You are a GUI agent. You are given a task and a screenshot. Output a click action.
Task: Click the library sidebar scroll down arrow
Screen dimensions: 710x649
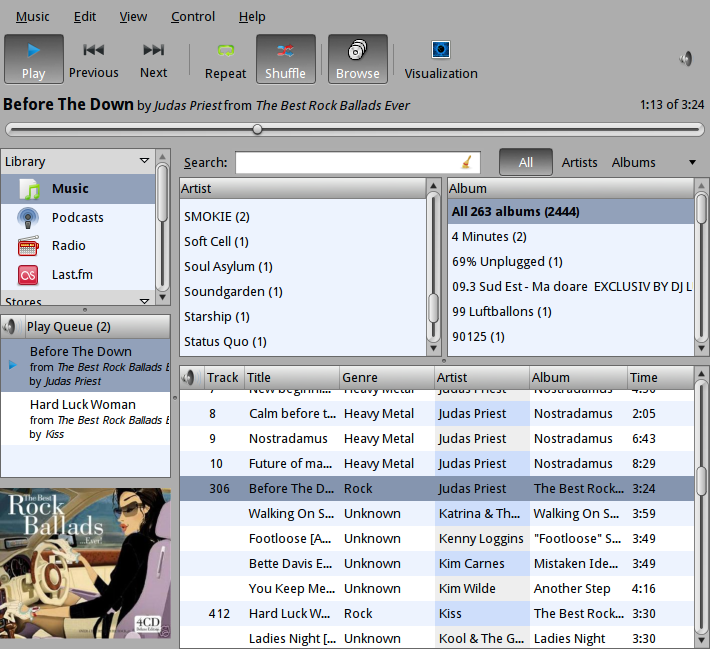tap(162, 298)
